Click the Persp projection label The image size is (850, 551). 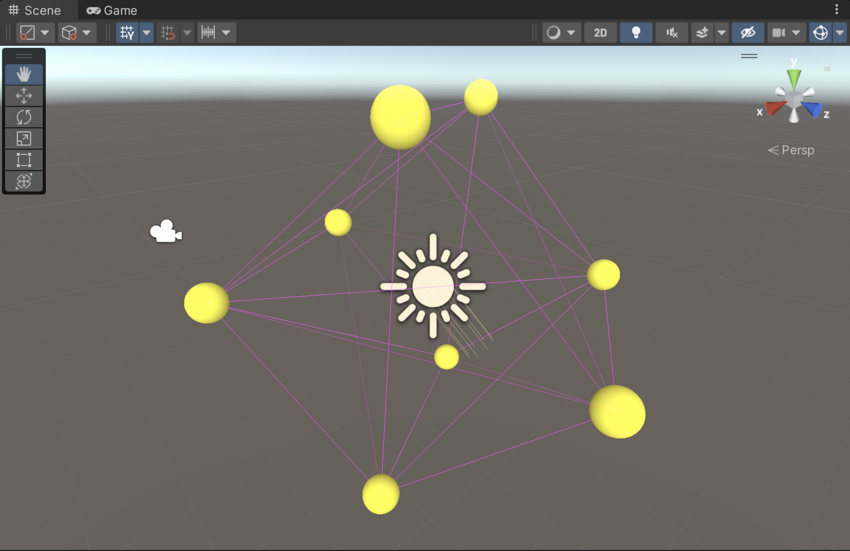(x=792, y=150)
